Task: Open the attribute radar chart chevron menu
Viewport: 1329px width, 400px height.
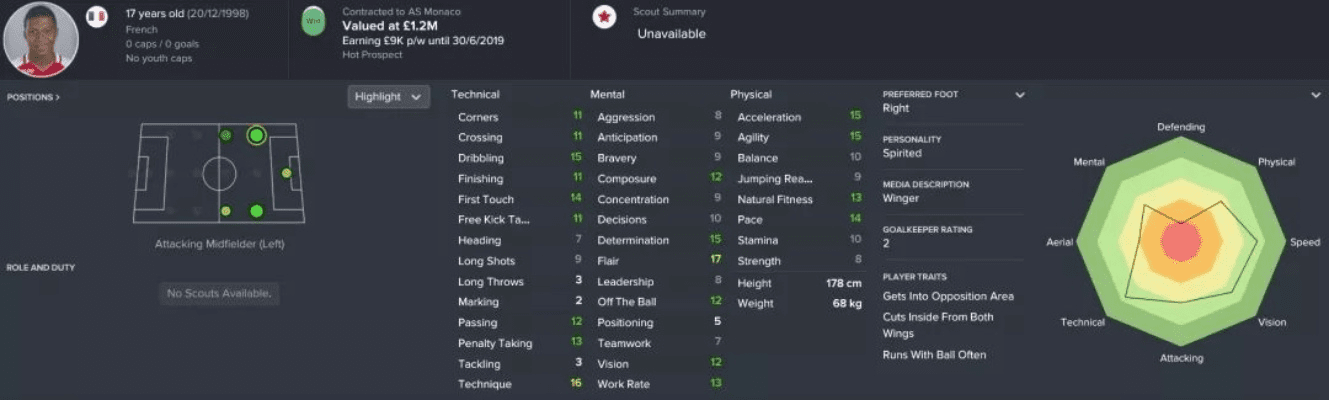Action: [x=1315, y=95]
